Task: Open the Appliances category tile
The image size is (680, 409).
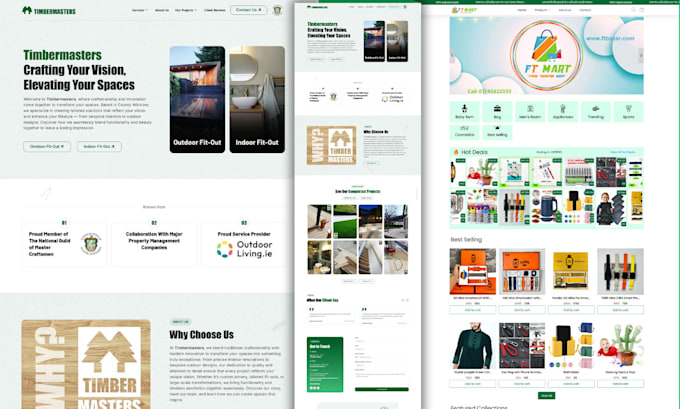Action: pos(563,112)
